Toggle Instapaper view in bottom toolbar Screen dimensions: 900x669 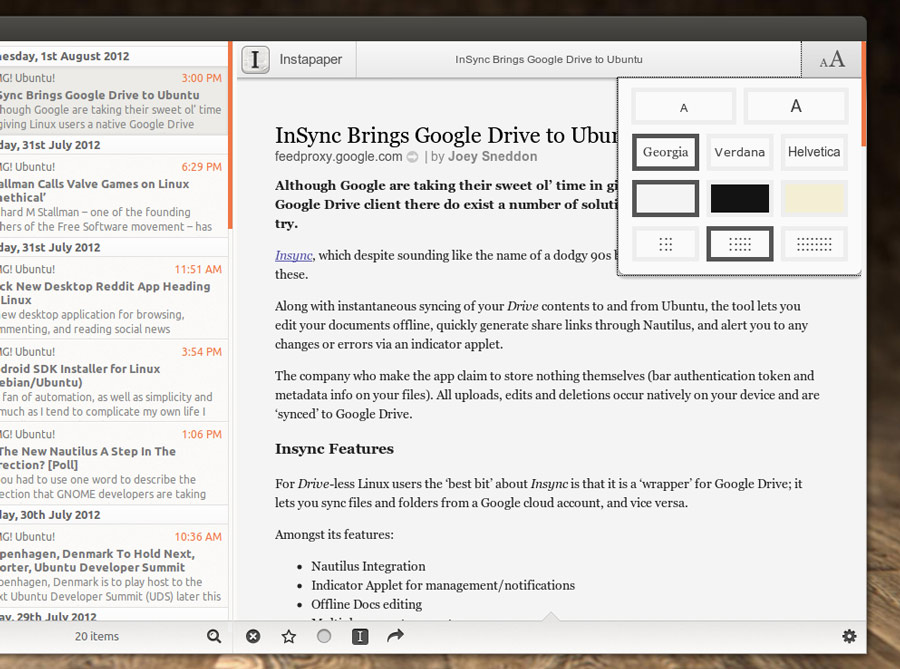[x=360, y=636]
